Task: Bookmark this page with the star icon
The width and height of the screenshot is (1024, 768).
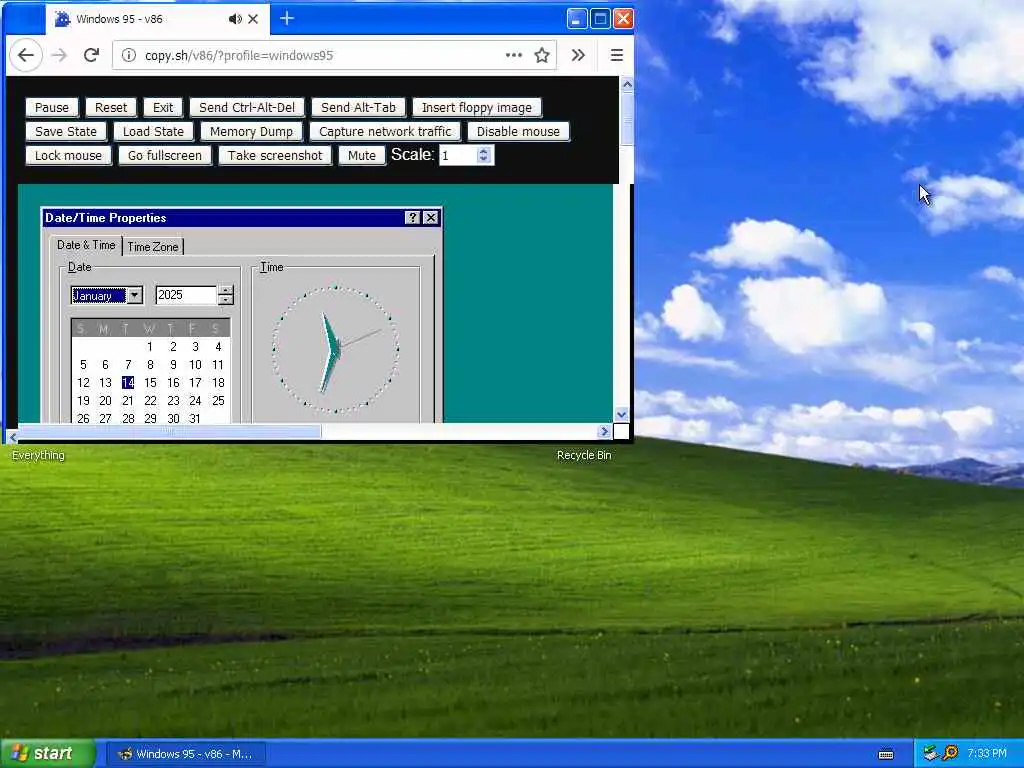Action: (x=541, y=56)
